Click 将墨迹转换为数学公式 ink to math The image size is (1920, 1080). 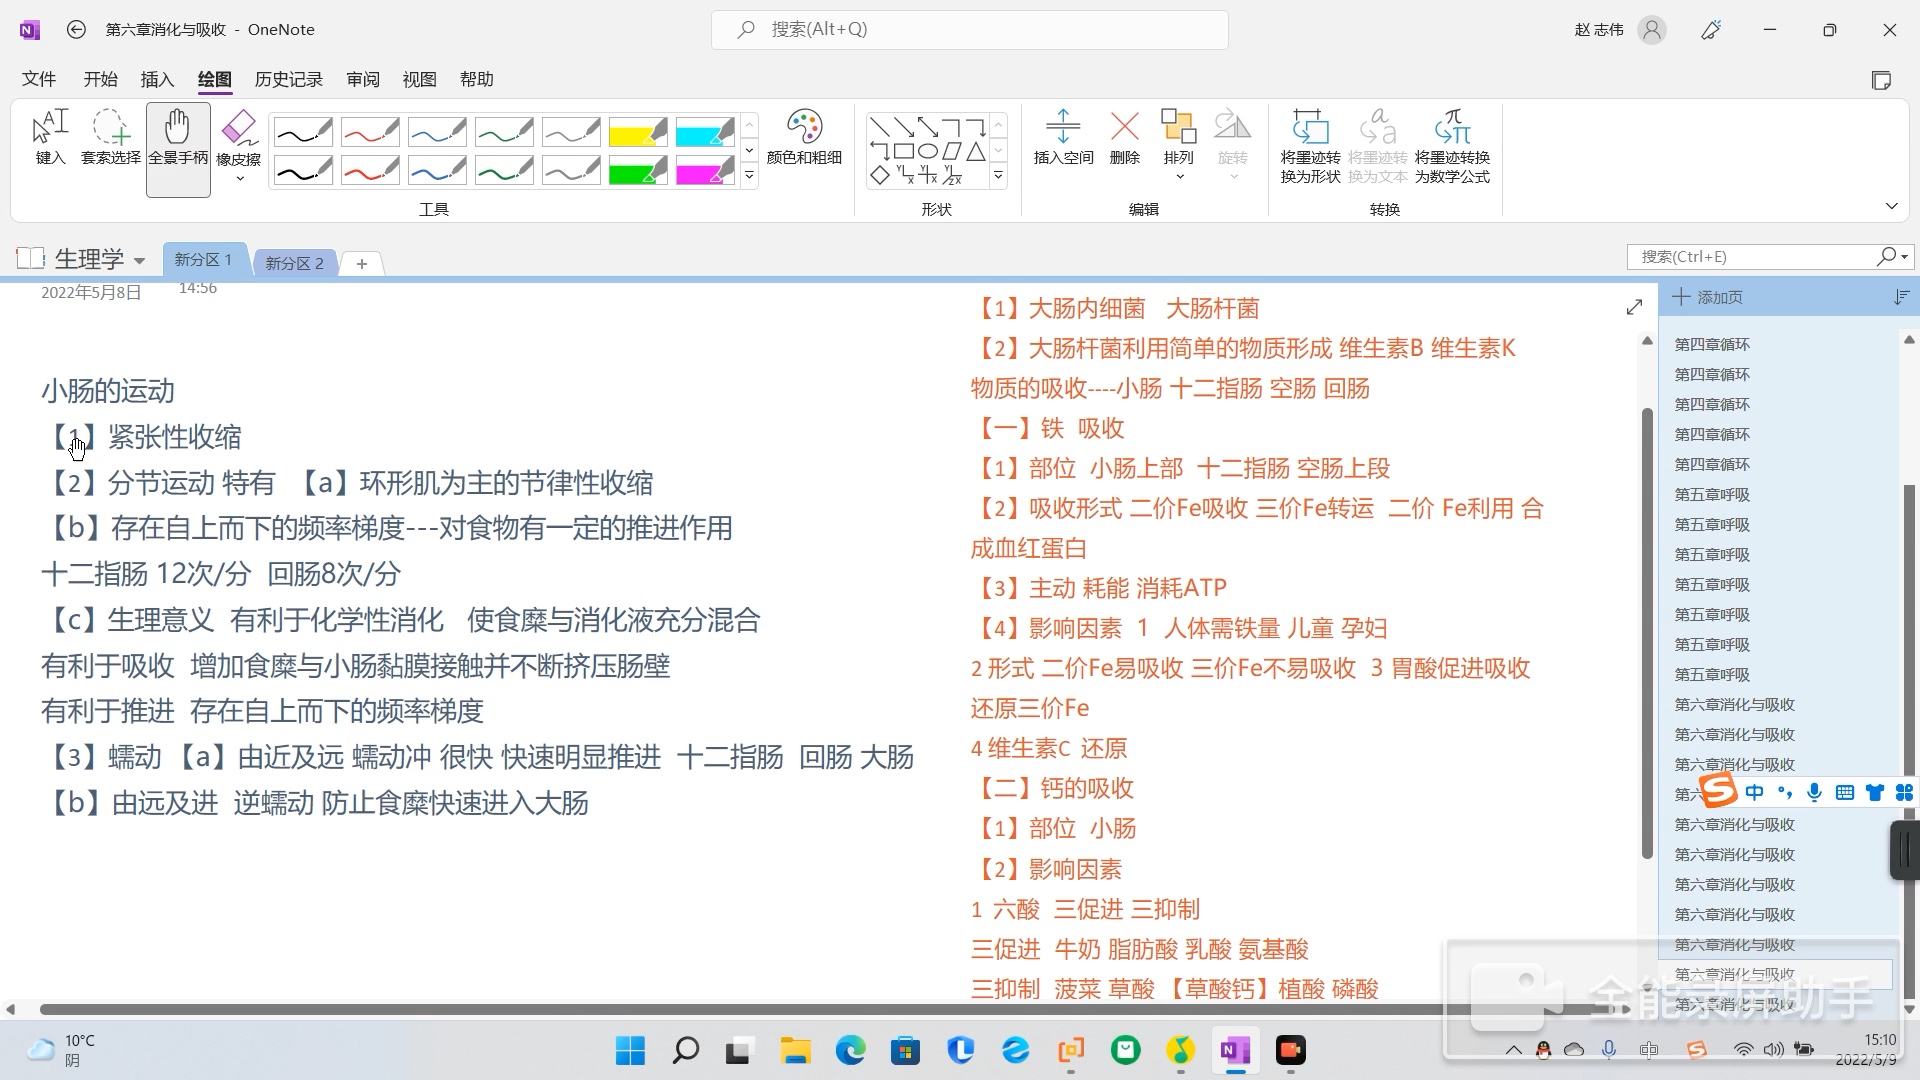coord(1452,146)
